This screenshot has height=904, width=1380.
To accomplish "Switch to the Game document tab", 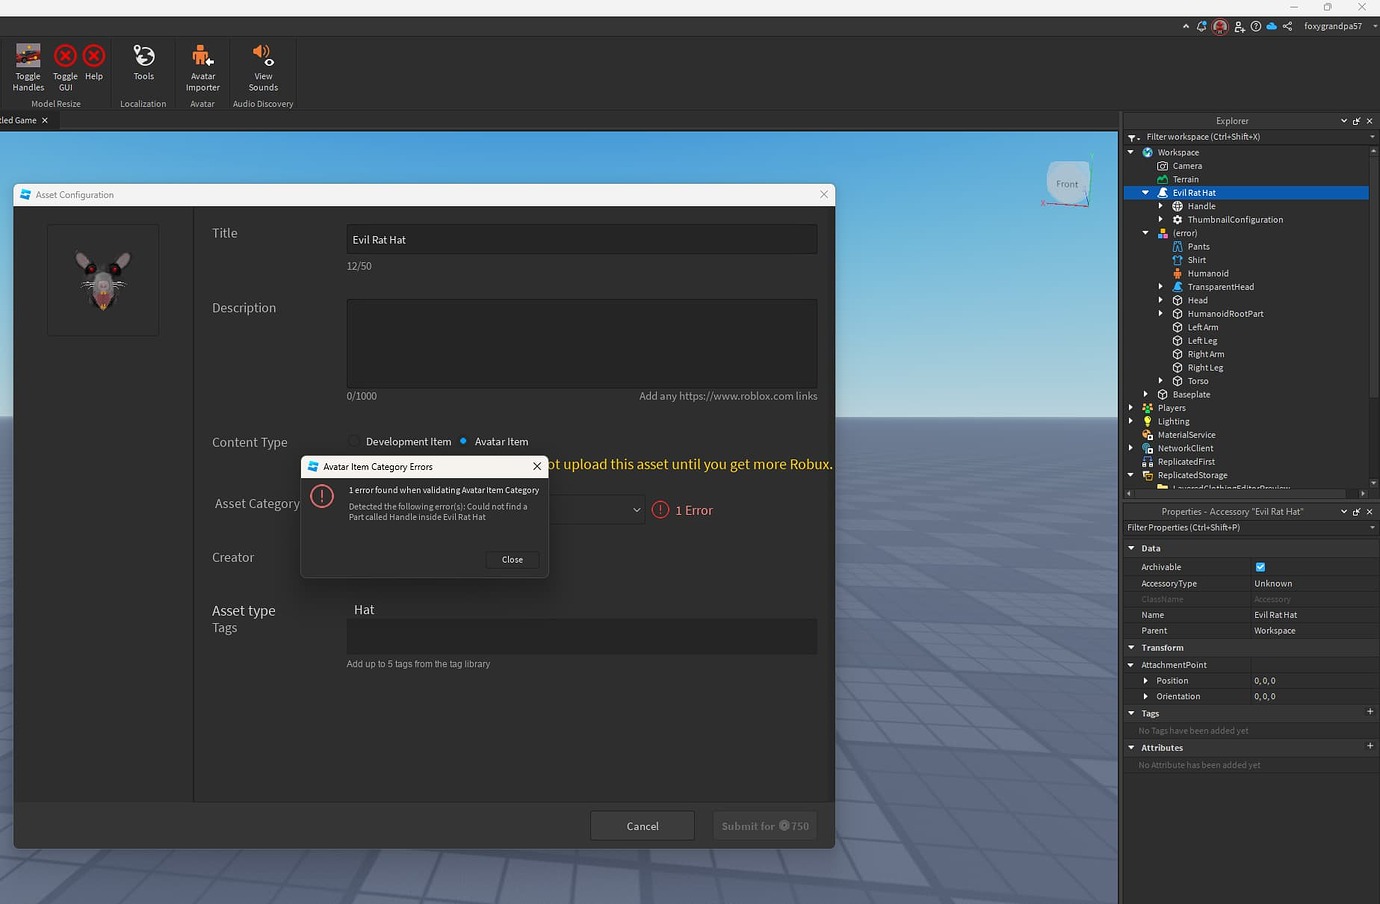I will (18, 120).
